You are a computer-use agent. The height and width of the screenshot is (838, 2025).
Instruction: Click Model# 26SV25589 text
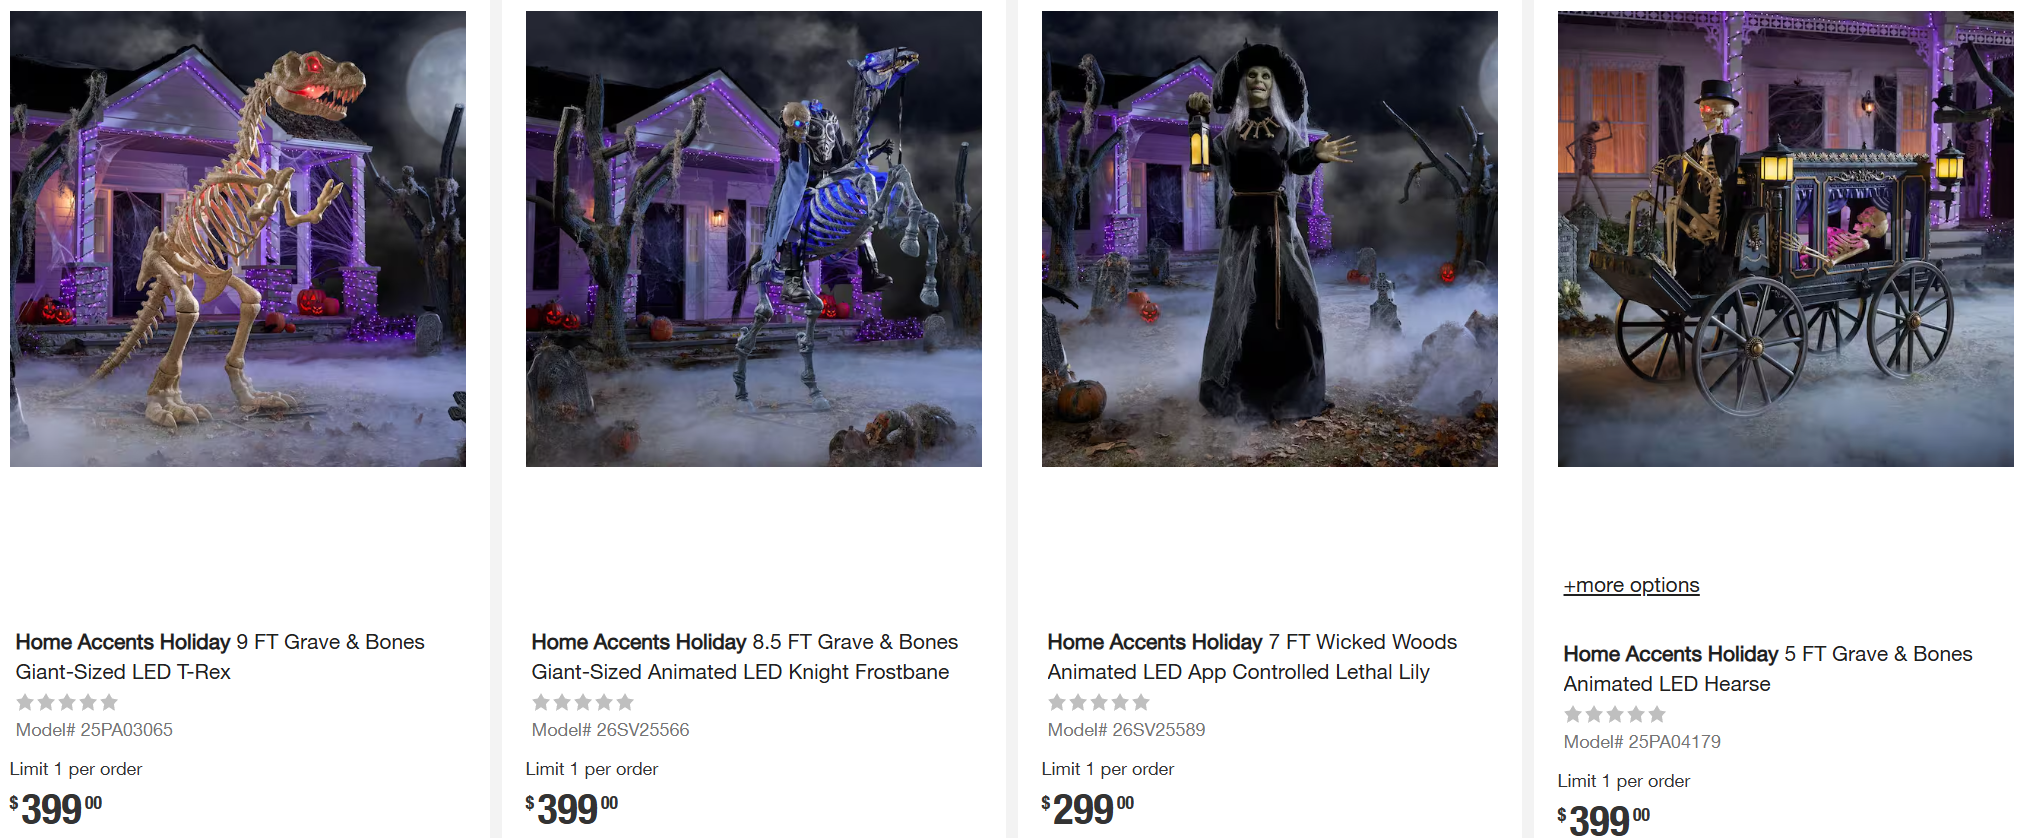[1126, 730]
